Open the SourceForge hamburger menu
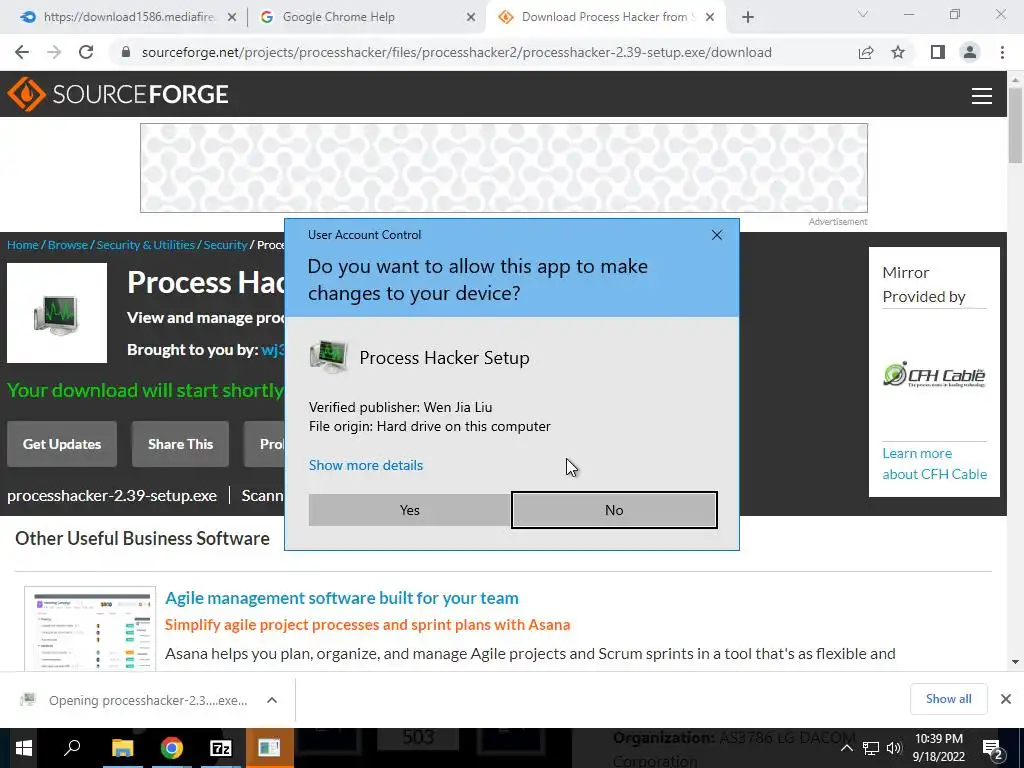1024x768 pixels. click(982, 96)
